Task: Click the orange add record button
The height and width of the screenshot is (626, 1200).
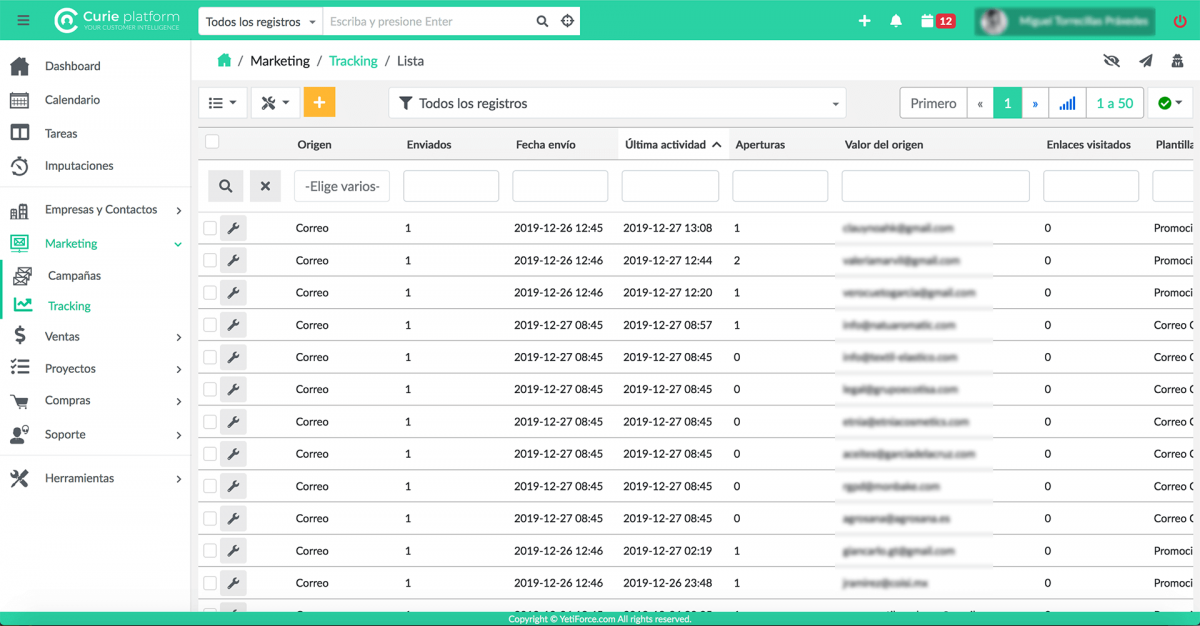Action: (x=319, y=103)
